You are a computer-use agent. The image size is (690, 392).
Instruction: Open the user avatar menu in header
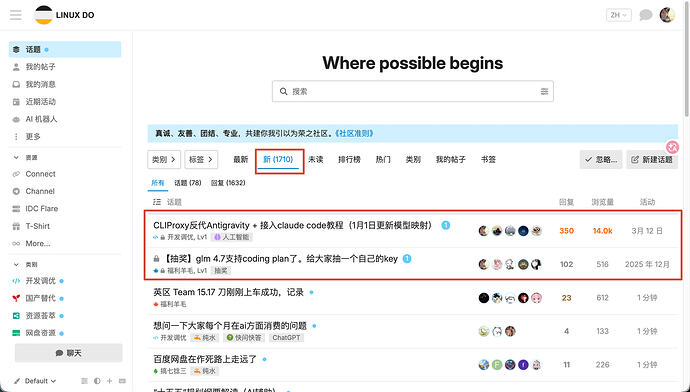[667, 15]
